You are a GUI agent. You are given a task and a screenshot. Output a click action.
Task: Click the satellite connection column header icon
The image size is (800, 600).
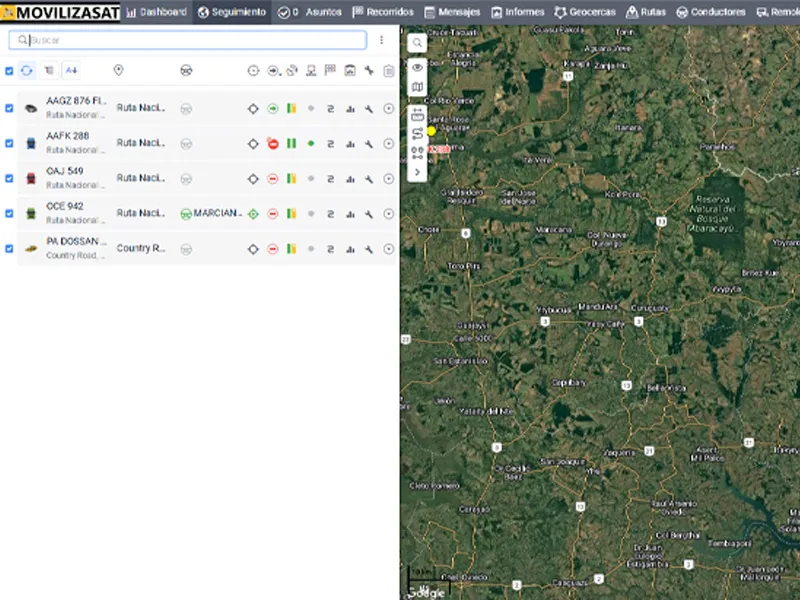[x=292, y=70]
